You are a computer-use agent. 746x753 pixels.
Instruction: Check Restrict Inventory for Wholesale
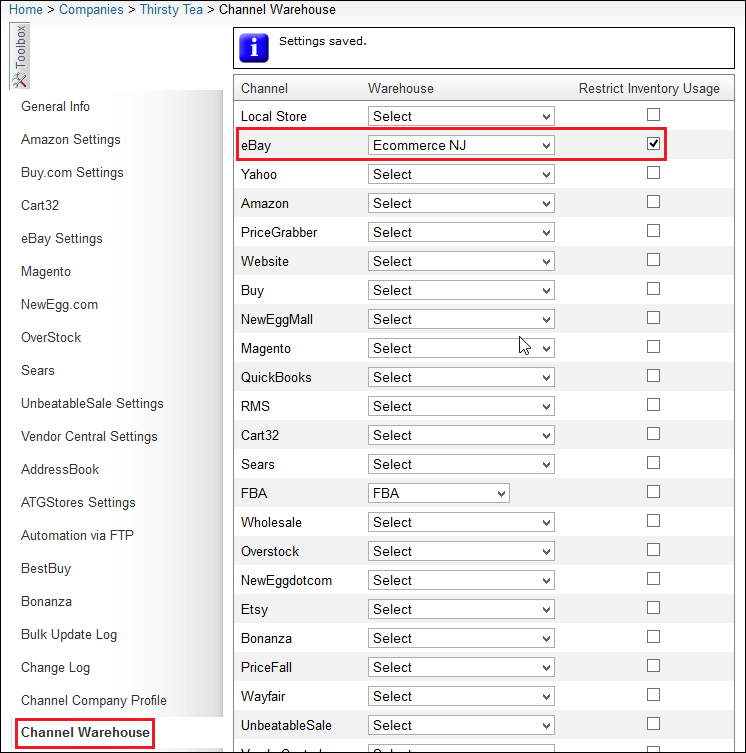(653, 521)
